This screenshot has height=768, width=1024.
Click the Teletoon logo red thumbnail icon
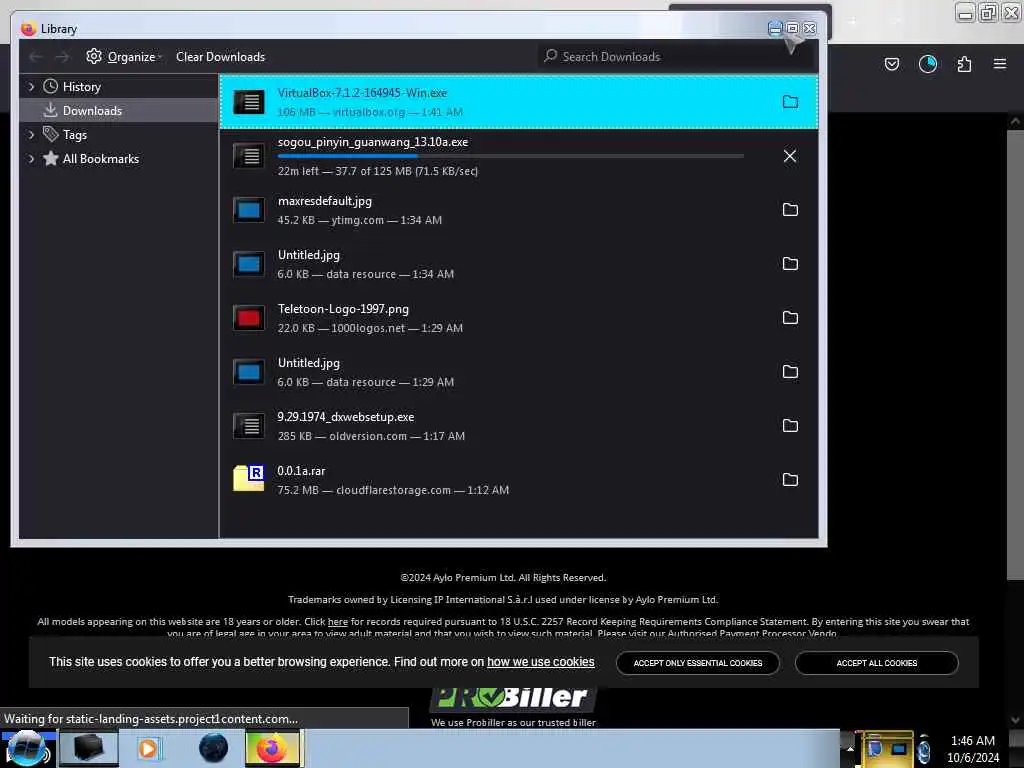249,318
